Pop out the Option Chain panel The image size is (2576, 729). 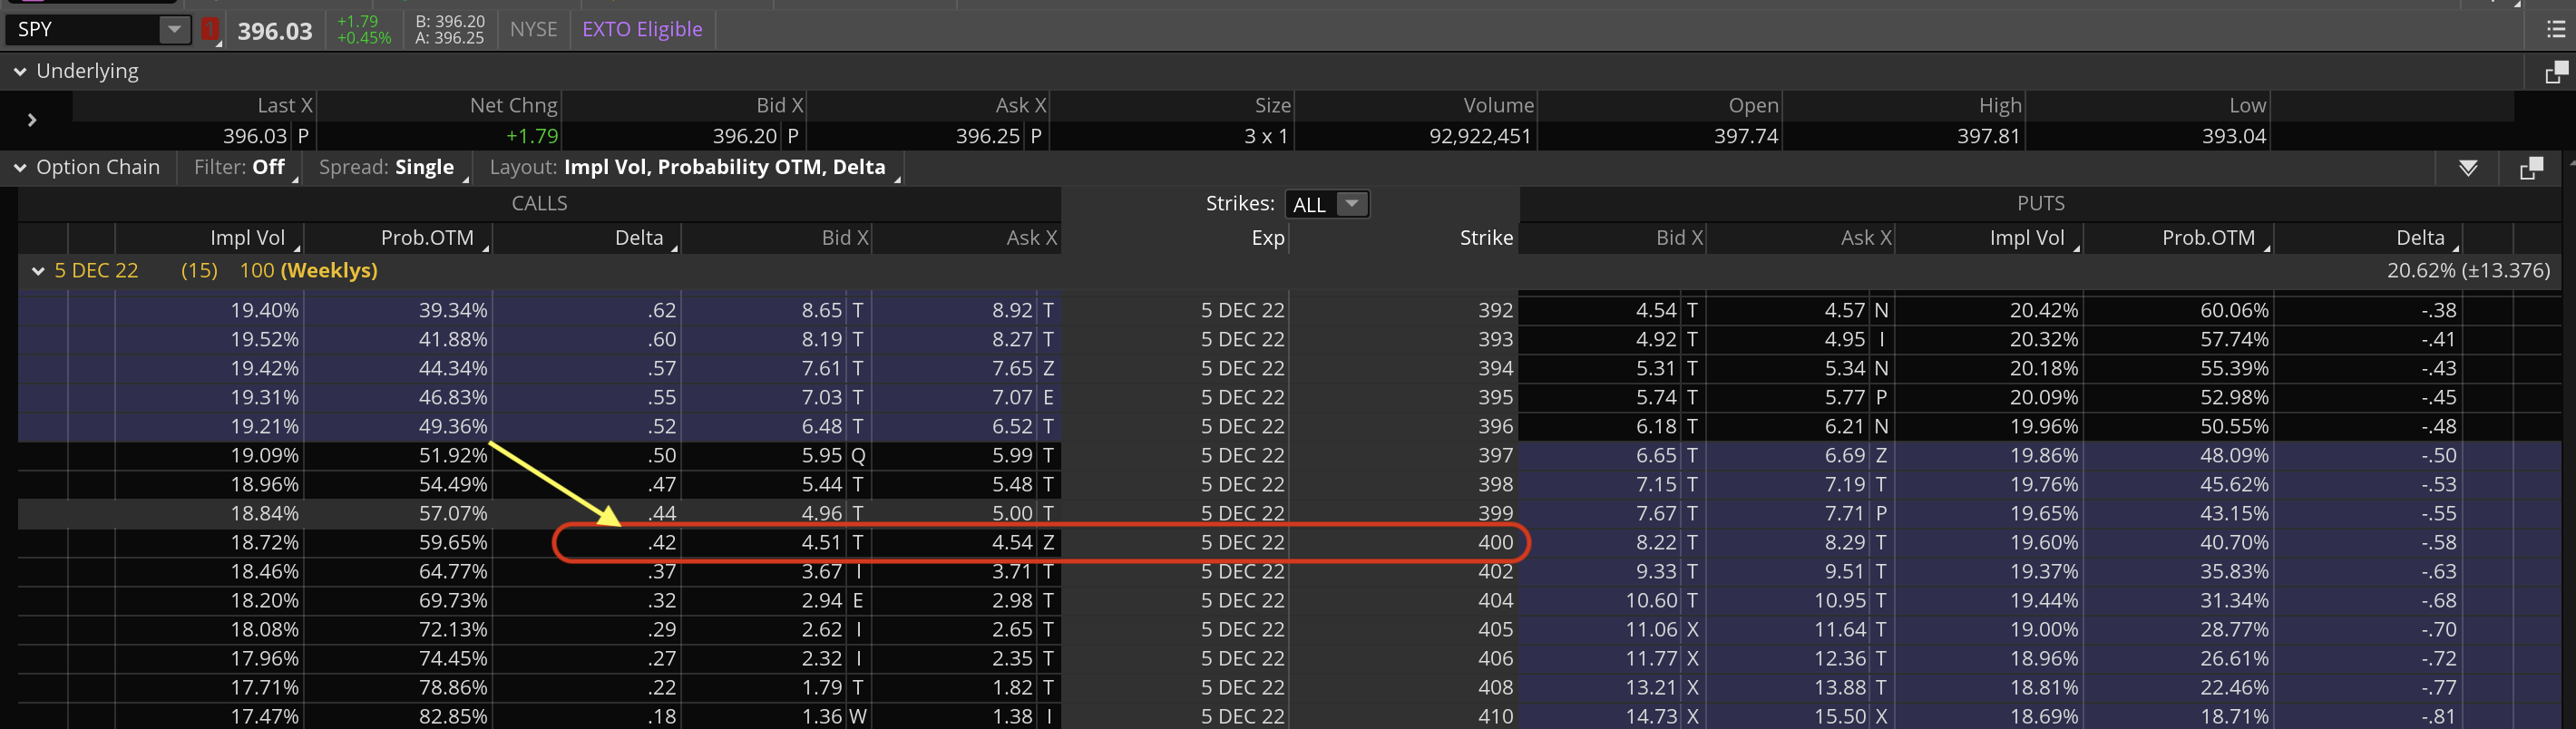(x=2530, y=168)
